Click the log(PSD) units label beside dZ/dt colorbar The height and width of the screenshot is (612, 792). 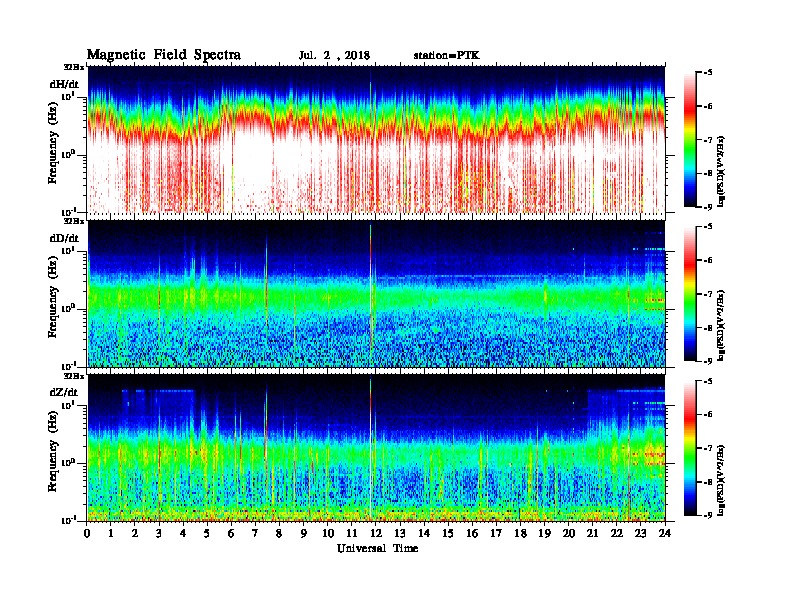point(722,480)
